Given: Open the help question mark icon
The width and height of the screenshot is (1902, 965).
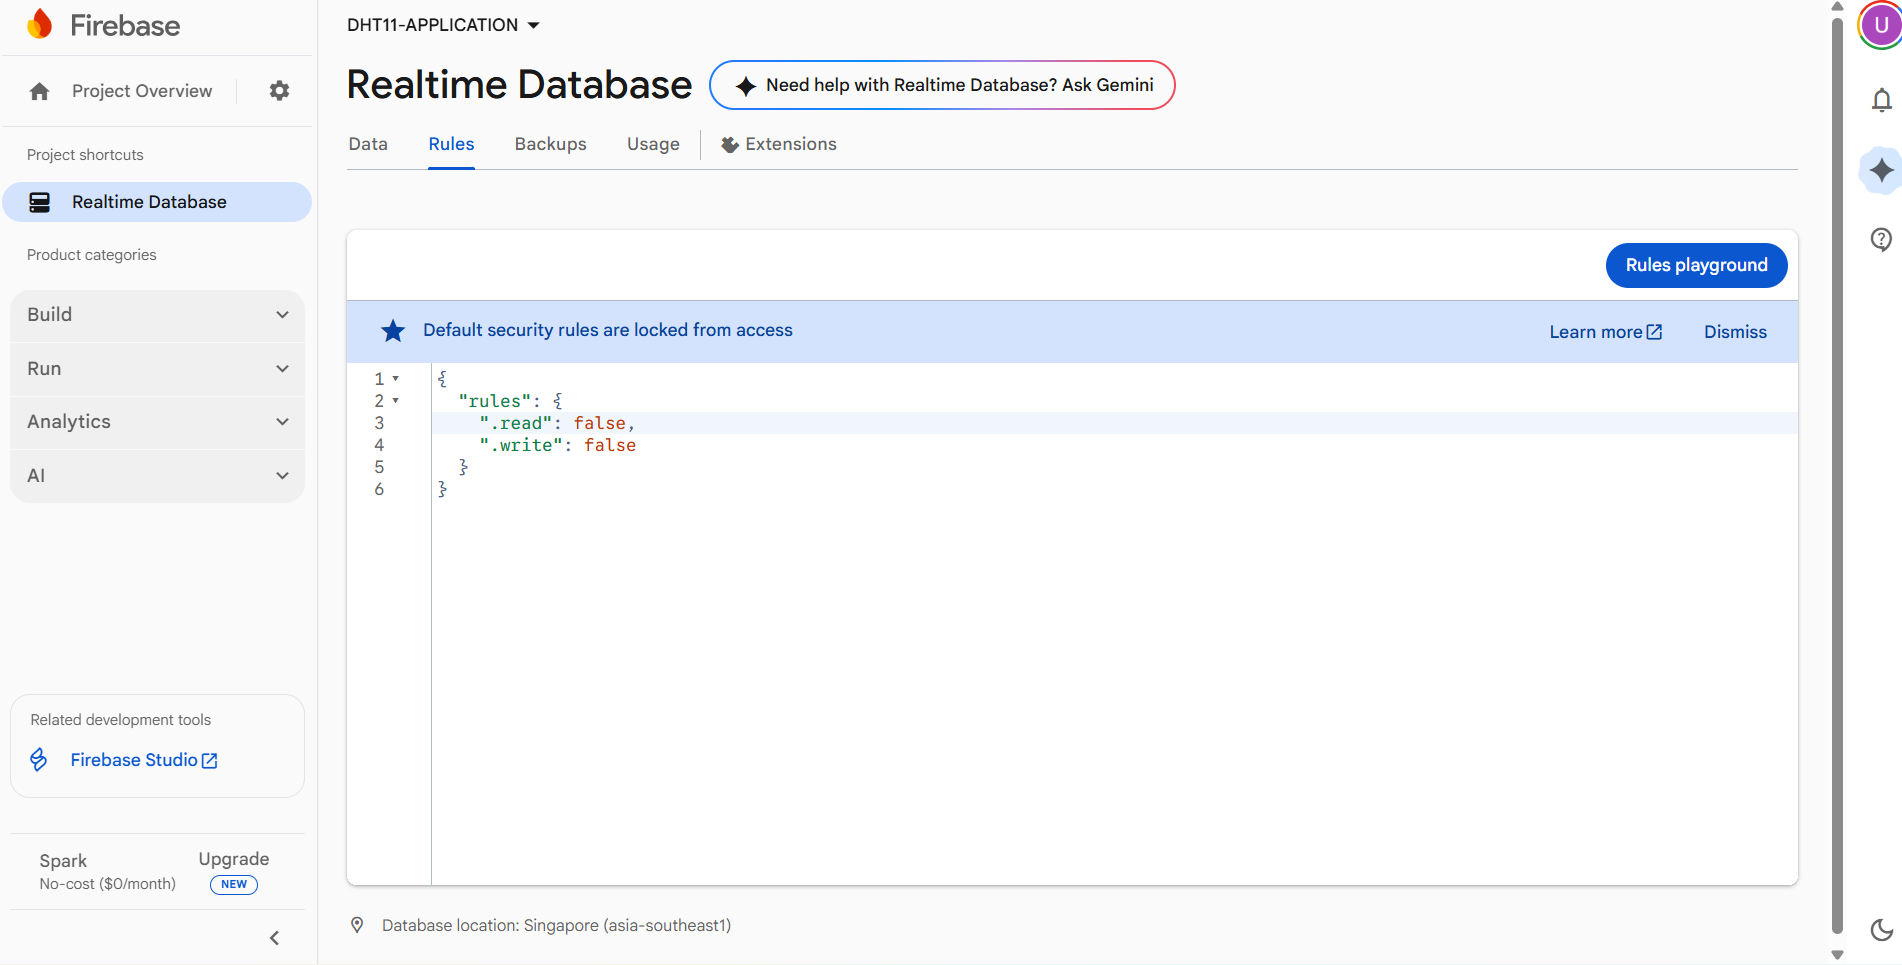Looking at the screenshot, I should pyautogui.click(x=1881, y=239).
